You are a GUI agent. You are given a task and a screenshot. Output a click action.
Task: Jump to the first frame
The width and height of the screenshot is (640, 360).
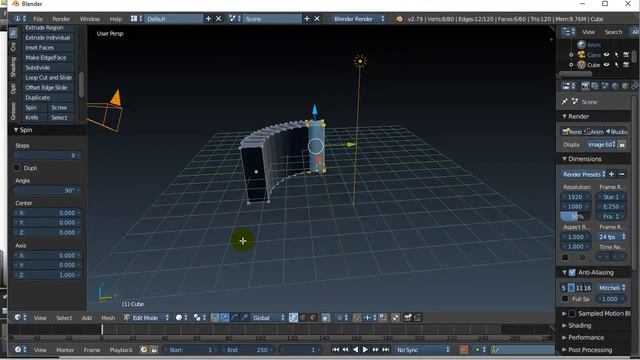[335, 349]
